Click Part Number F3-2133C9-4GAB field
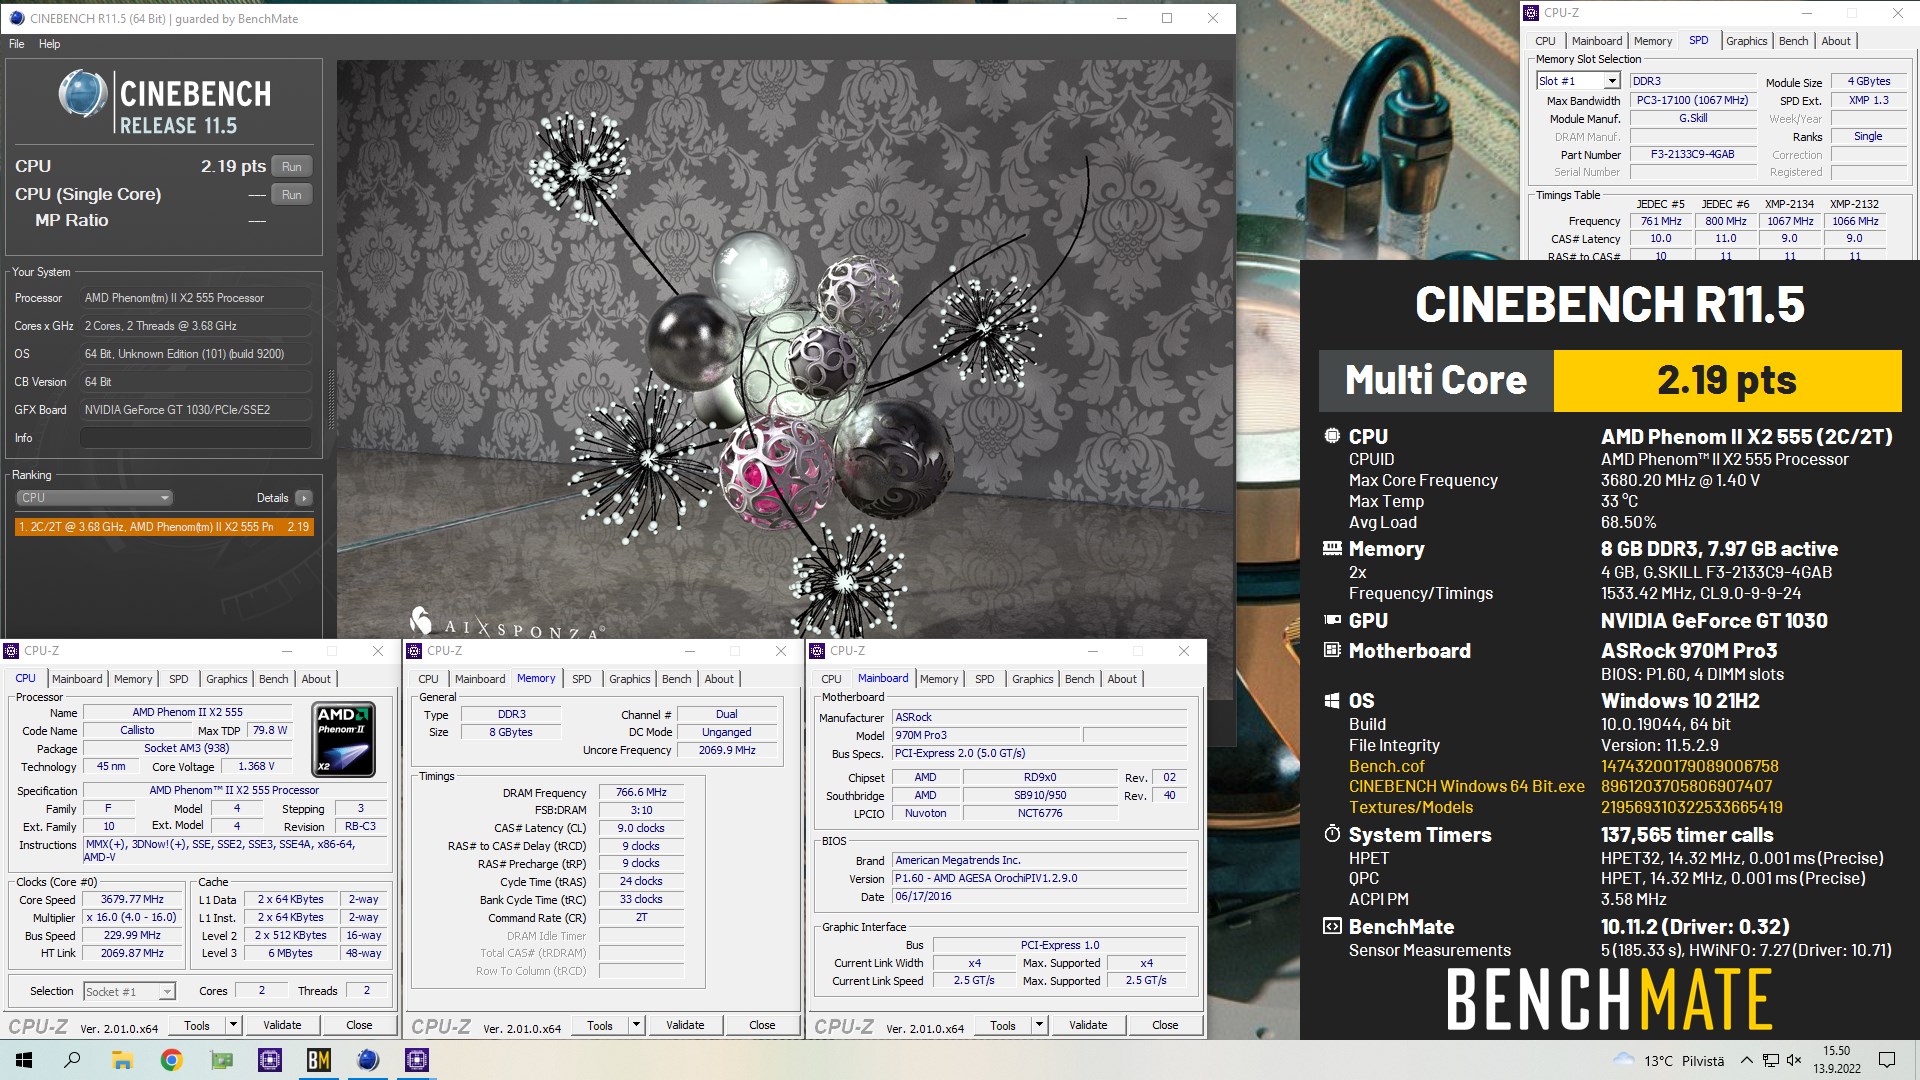 pyautogui.click(x=1692, y=155)
